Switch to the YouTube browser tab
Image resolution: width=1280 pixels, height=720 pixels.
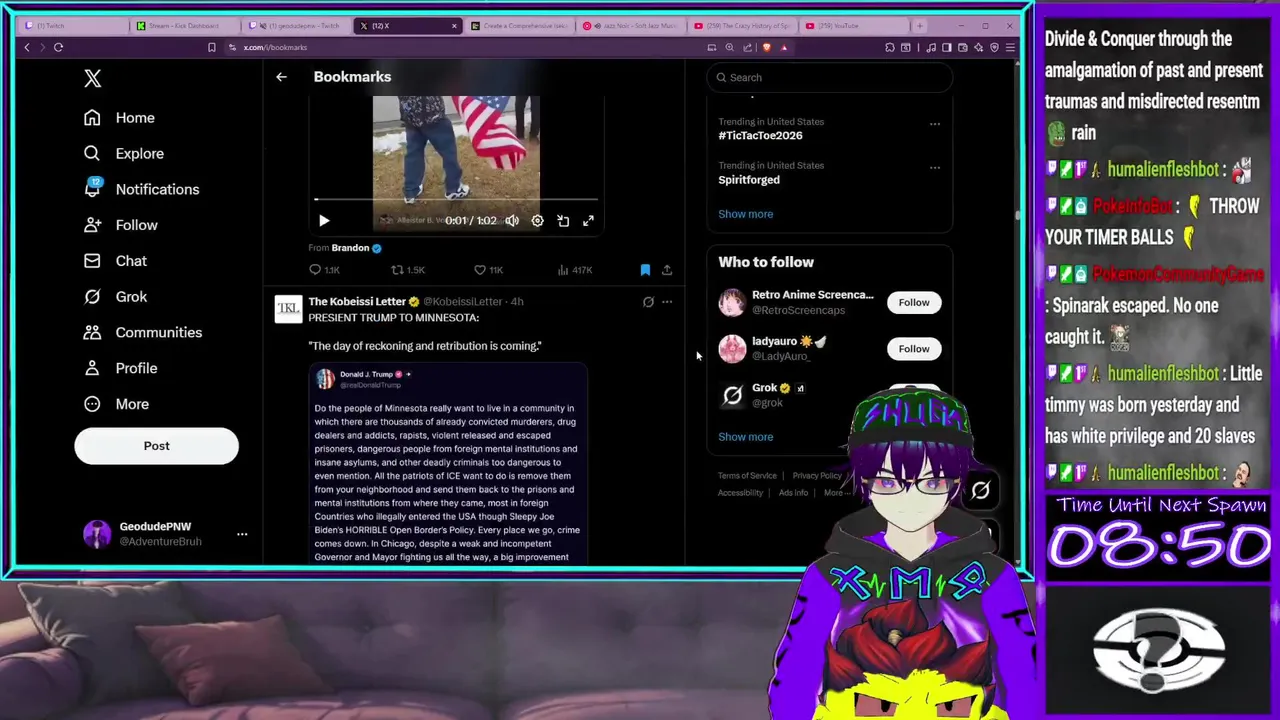853,26
